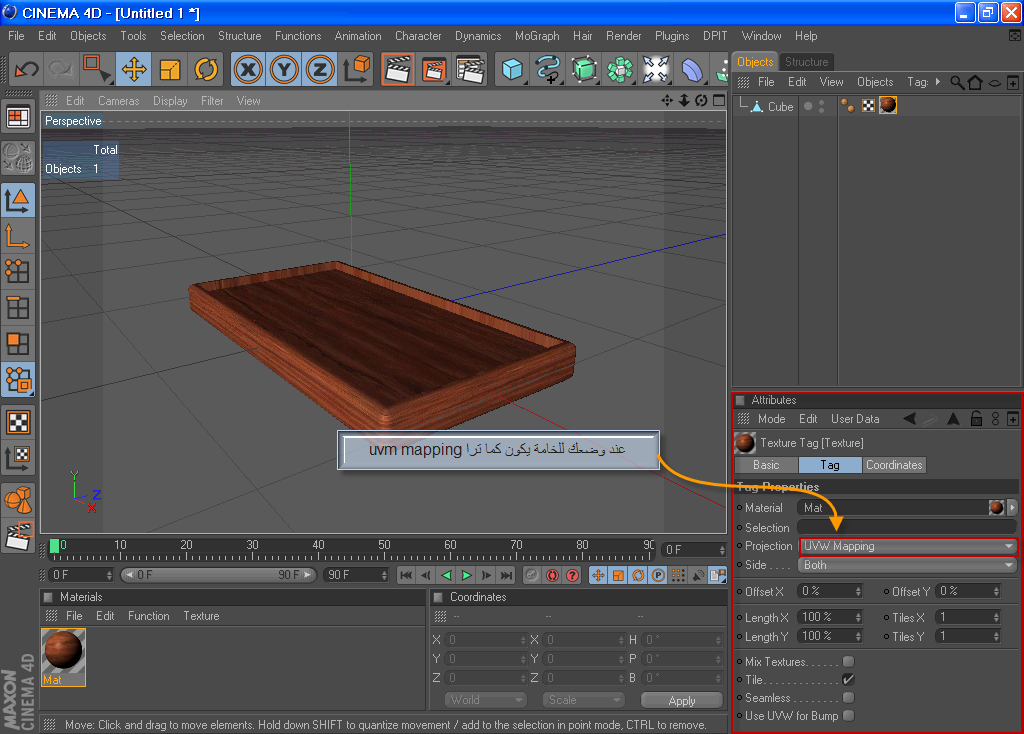Image resolution: width=1024 pixels, height=734 pixels.
Task: Add a spline object
Action: pos(548,69)
